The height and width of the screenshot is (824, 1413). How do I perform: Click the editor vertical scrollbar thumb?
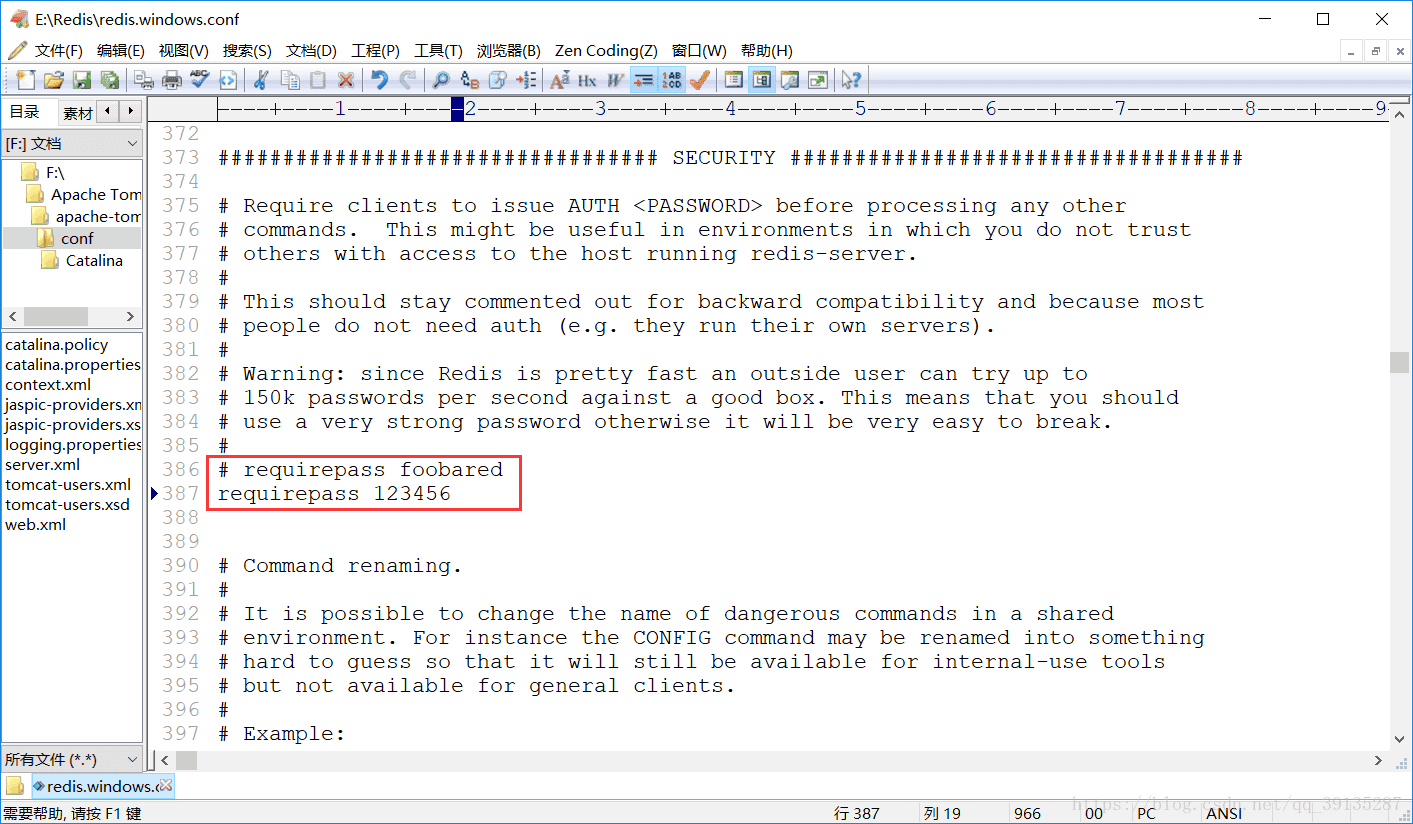[x=1399, y=362]
